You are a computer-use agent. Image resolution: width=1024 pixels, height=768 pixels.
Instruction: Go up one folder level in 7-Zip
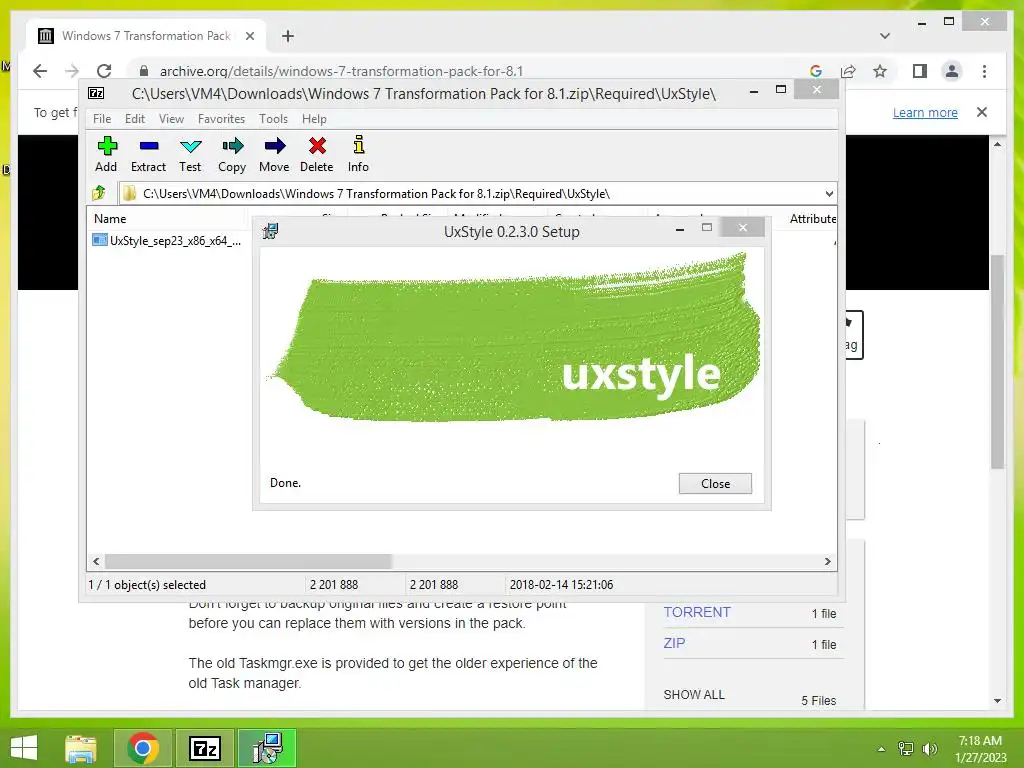pos(99,193)
